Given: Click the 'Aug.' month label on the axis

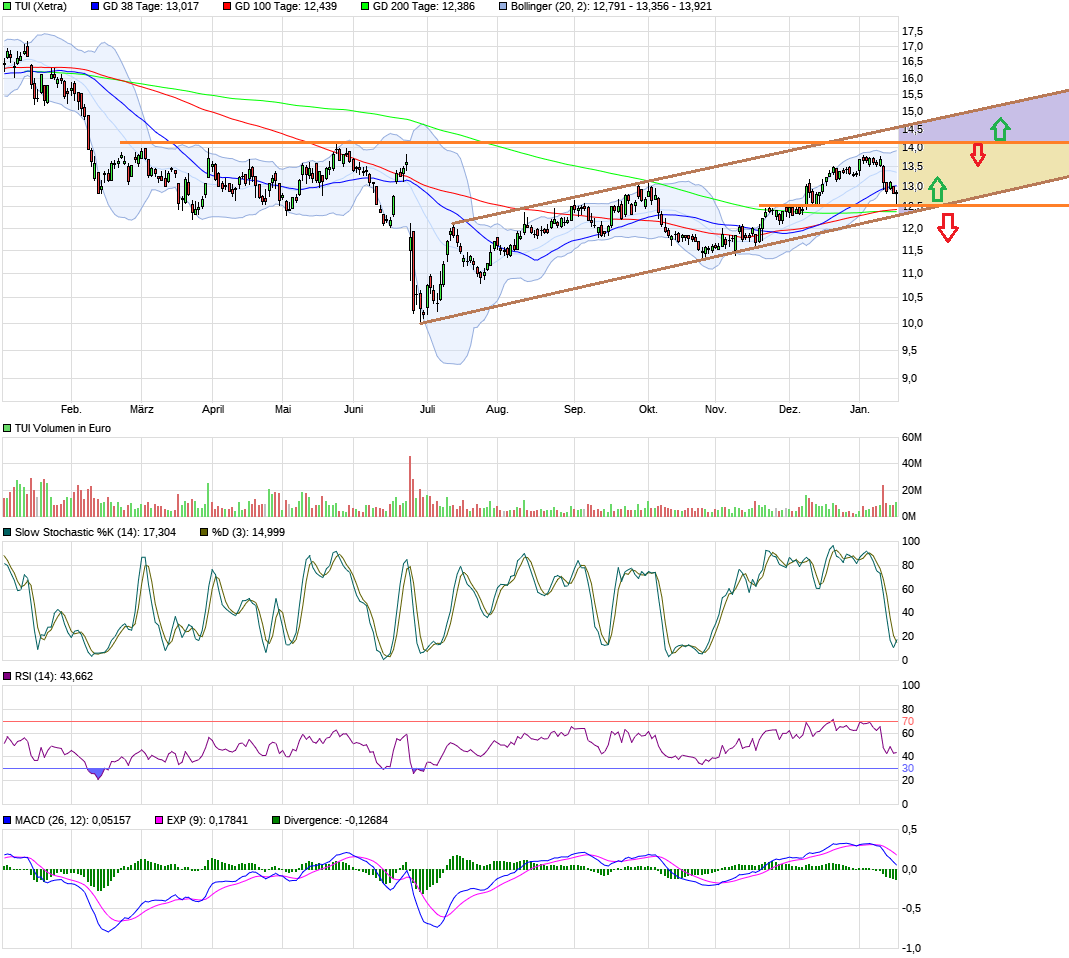Looking at the screenshot, I should tap(497, 409).
